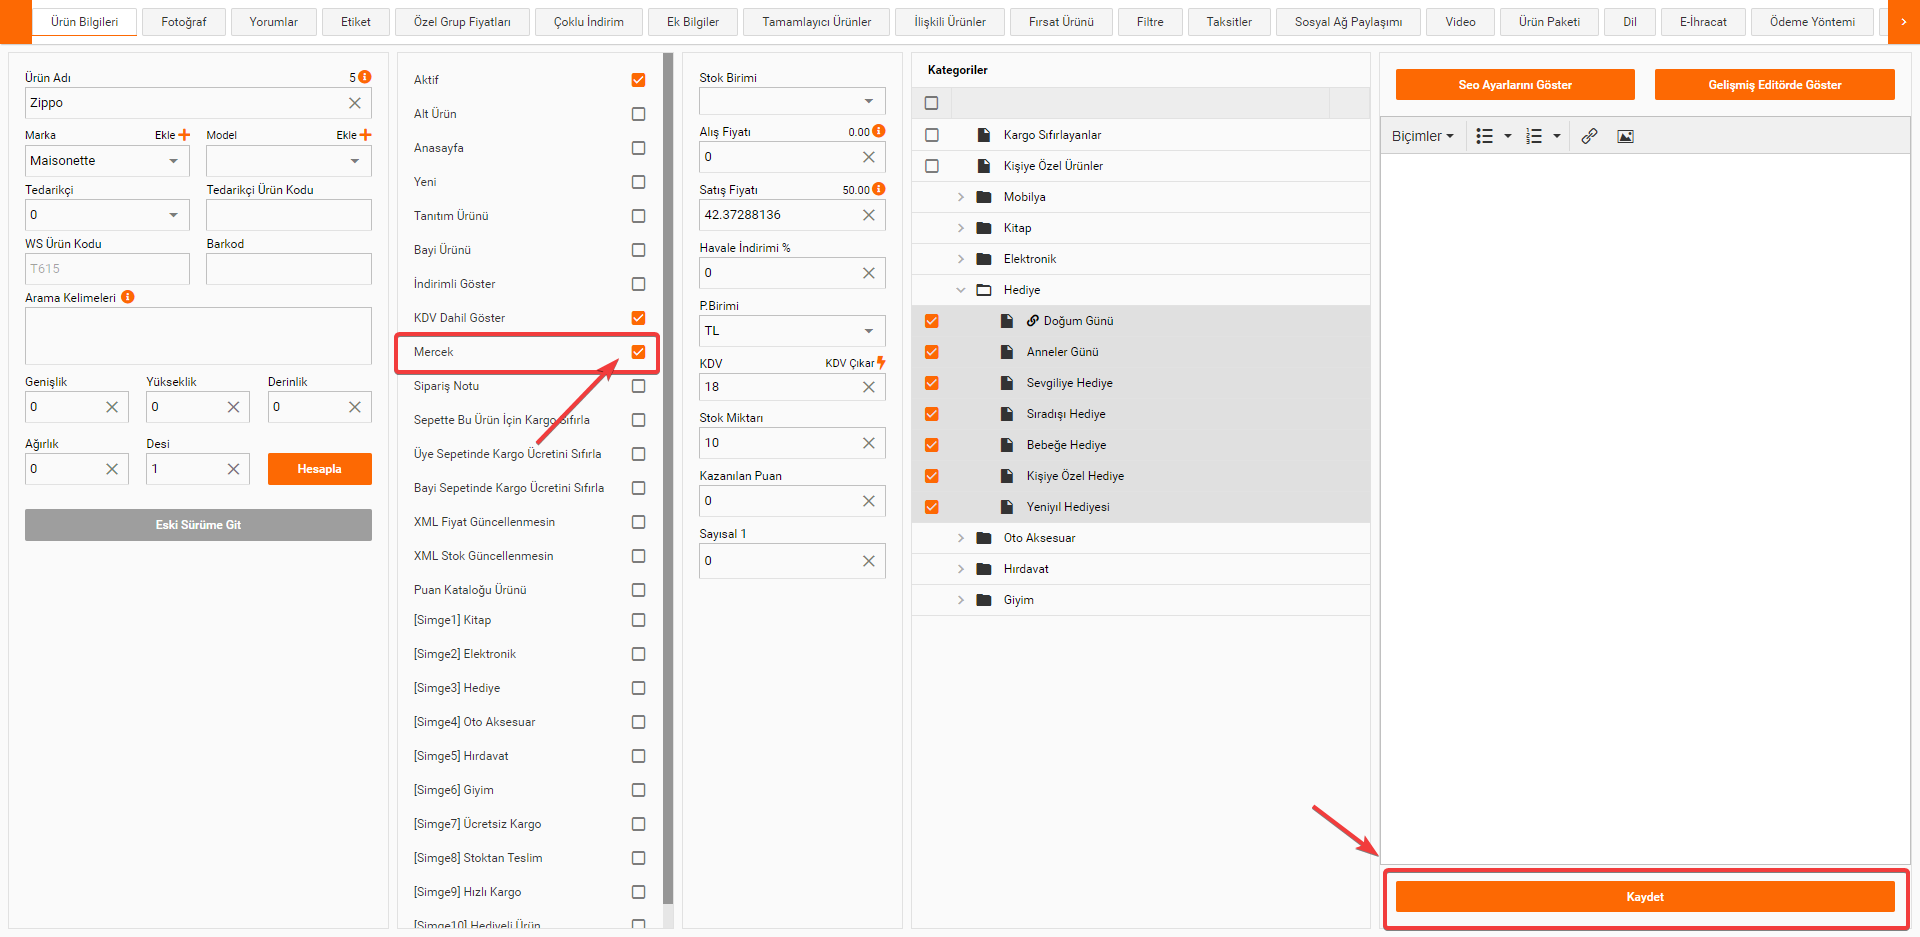Click info icon next to Arama Kelimeleri
The width and height of the screenshot is (1920, 937).
[x=128, y=297]
